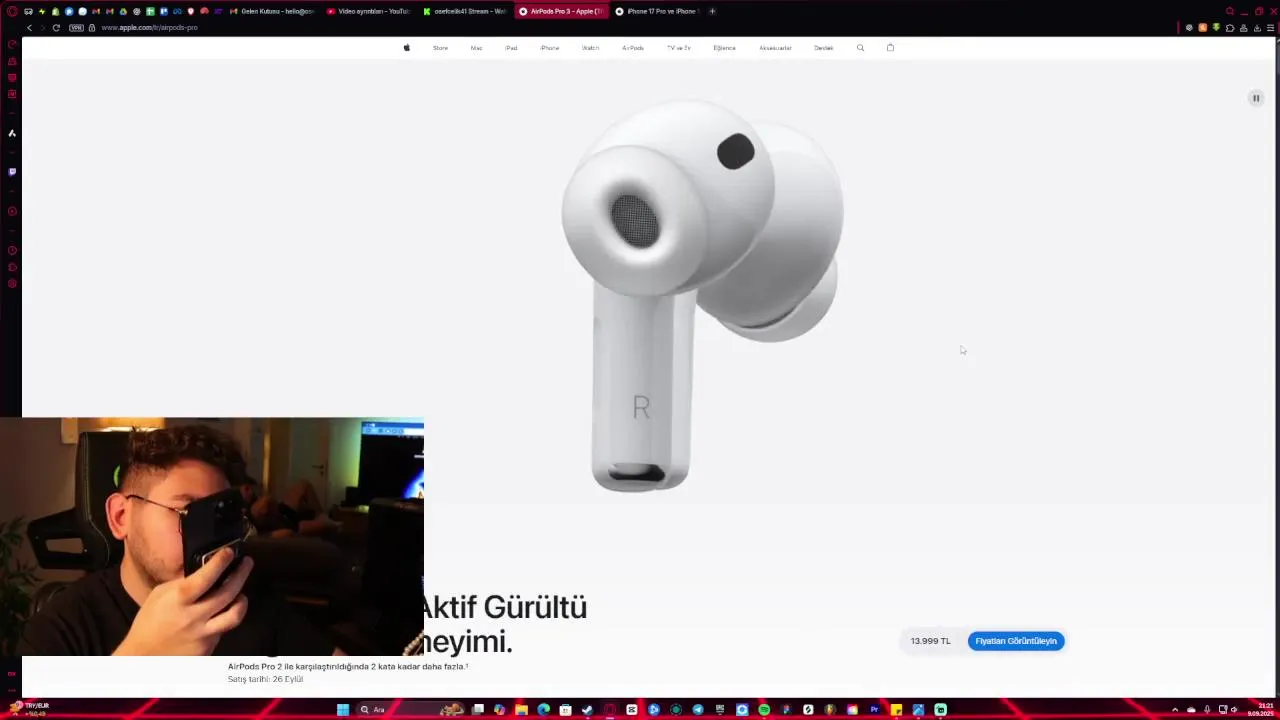Open Steam from the taskbar
The width and height of the screenshot is (1280, 720).
click(x=587, y=710)
